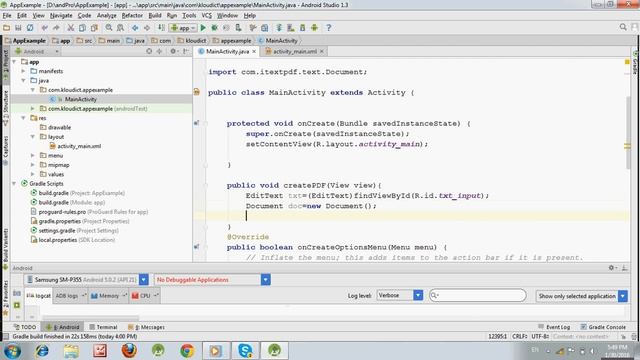Click the Cut scissors icon
The image size is (640, 360).
tap(71, 28)
